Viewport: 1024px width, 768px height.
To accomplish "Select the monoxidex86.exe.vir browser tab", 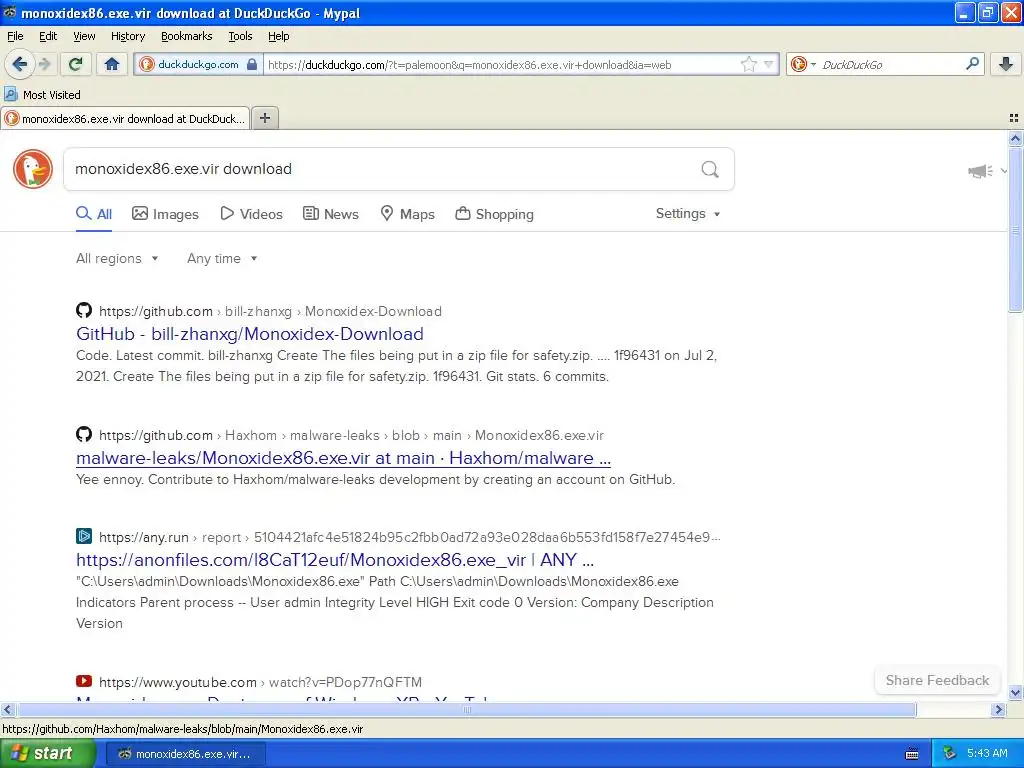I will [125, 119].
